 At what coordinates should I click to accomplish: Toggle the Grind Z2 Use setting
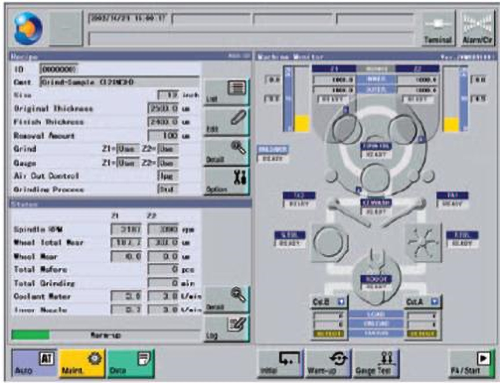(168, 149)
